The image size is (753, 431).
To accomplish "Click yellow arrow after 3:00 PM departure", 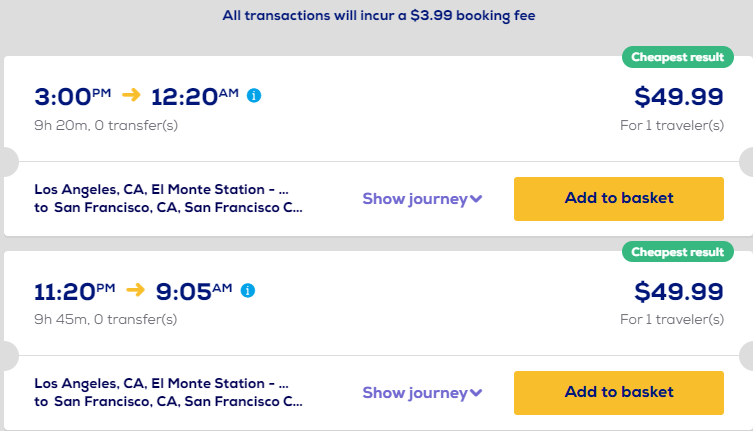I will (x=132, y=96).
